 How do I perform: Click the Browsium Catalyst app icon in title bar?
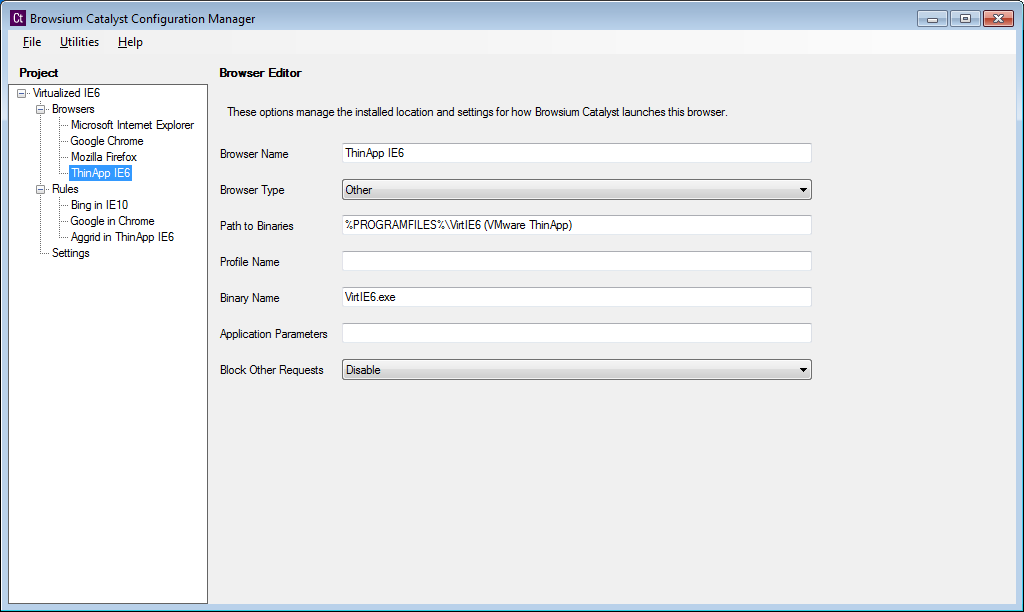tap(18, 18)
